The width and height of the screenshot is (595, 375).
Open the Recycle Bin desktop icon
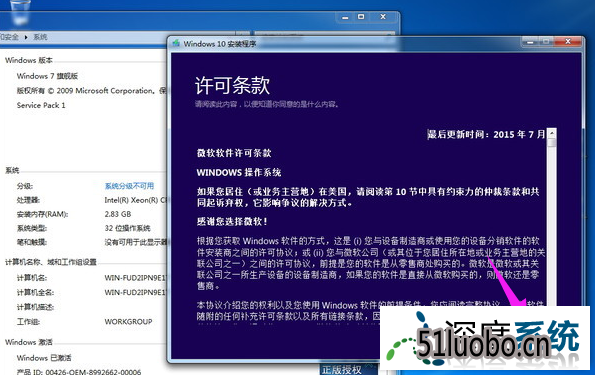[x=20, y=11]
